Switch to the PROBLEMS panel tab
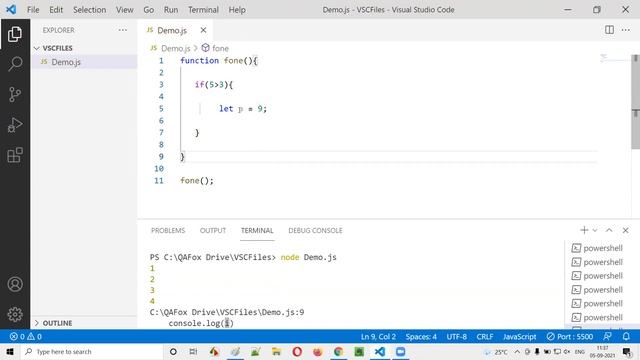The image size is (640, 360). tap(168, 231)
